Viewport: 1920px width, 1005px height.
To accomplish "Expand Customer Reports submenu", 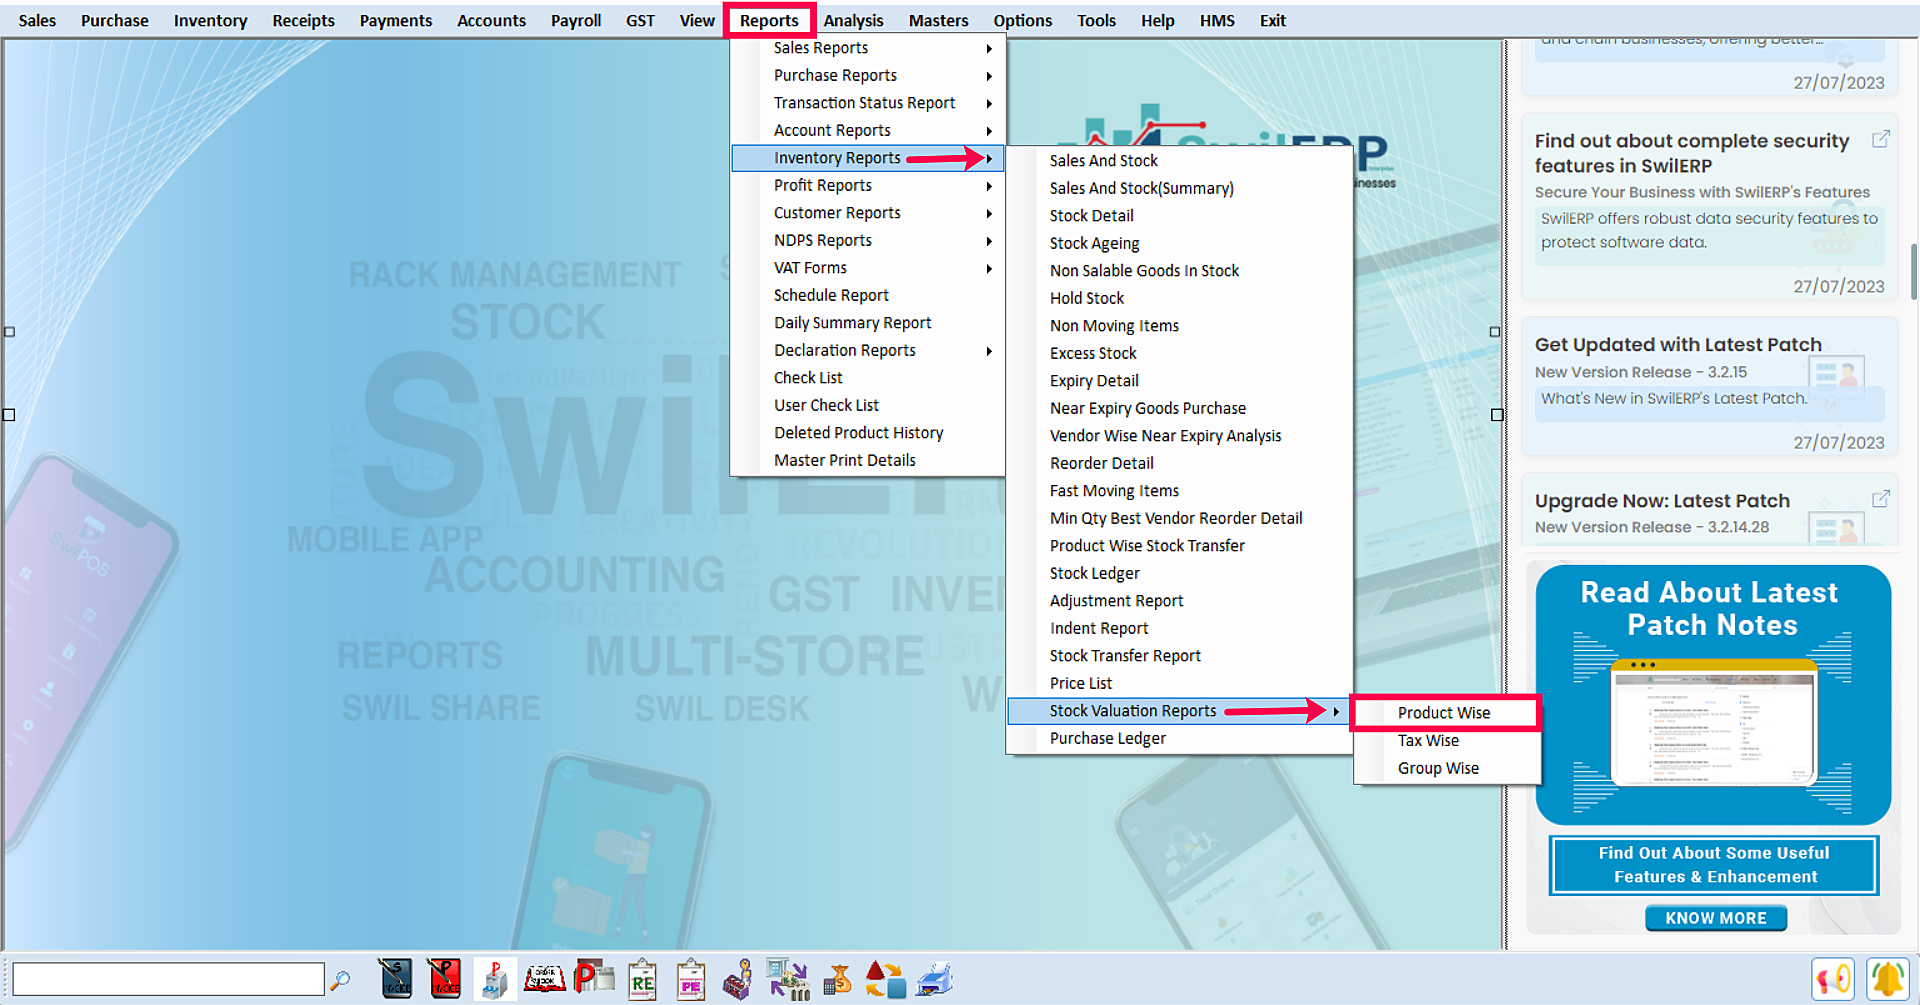I will [867, 213].
